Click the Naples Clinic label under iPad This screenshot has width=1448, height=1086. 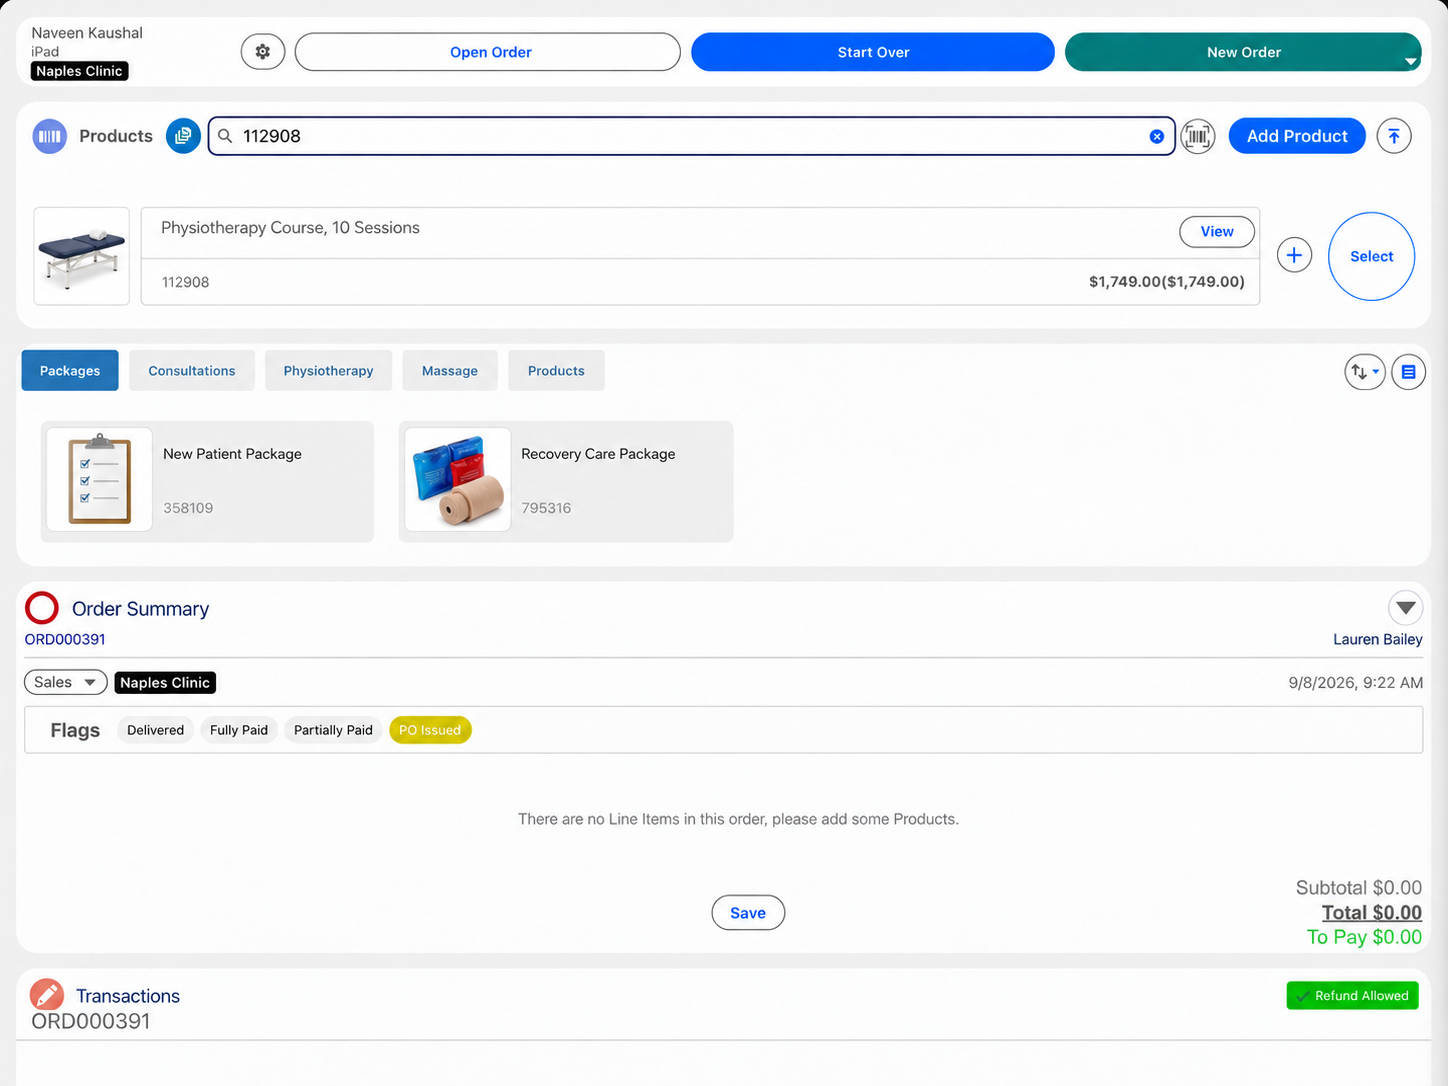point(80,71)
